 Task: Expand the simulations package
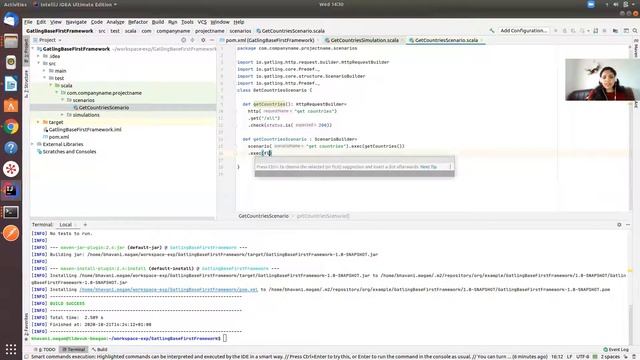coord(62,115)
